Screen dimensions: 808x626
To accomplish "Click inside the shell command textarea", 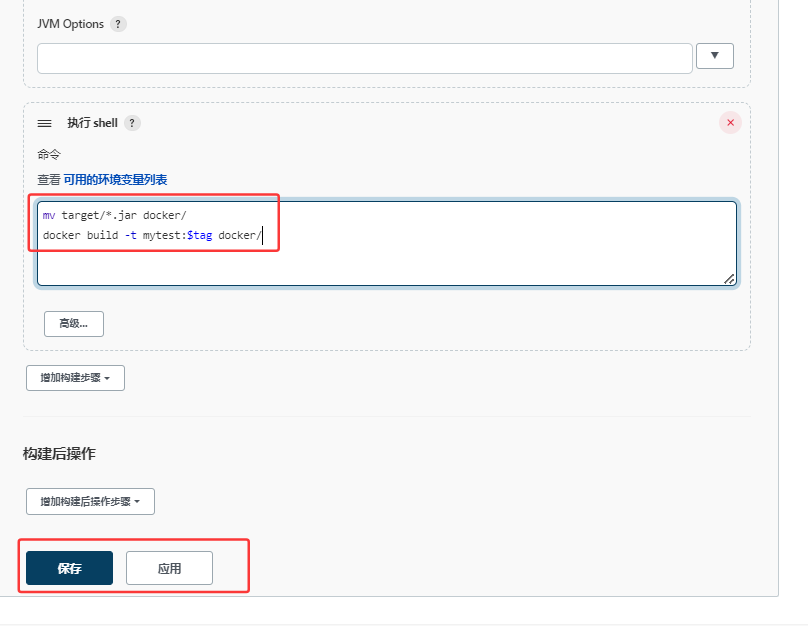I will pos(386,243).
